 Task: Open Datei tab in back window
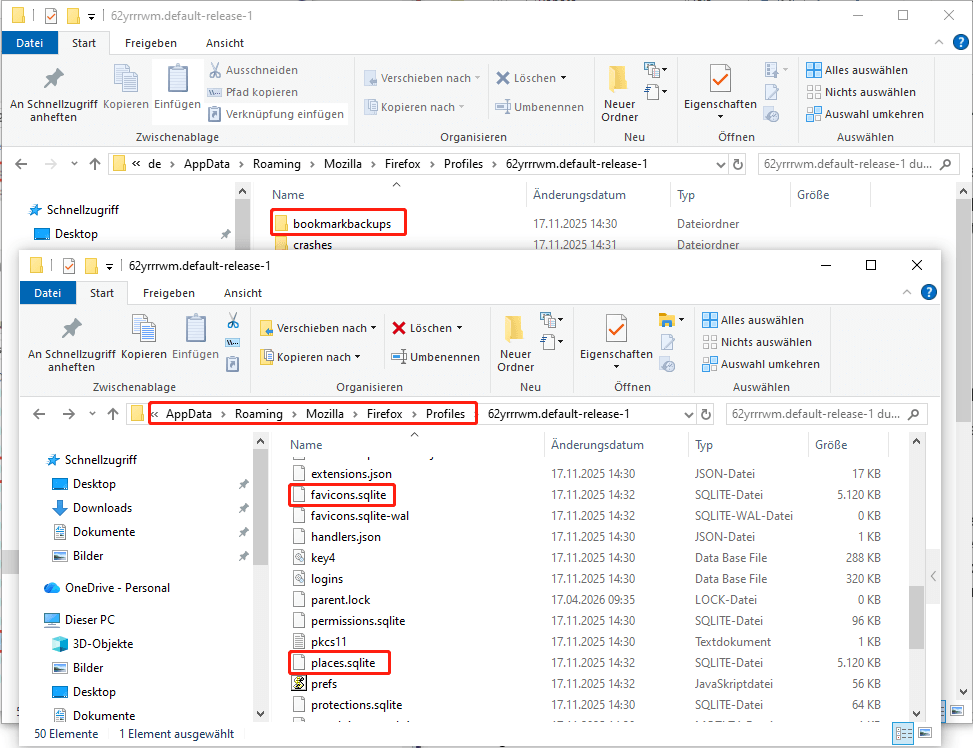pyautogui.click(x=30, y=43)
